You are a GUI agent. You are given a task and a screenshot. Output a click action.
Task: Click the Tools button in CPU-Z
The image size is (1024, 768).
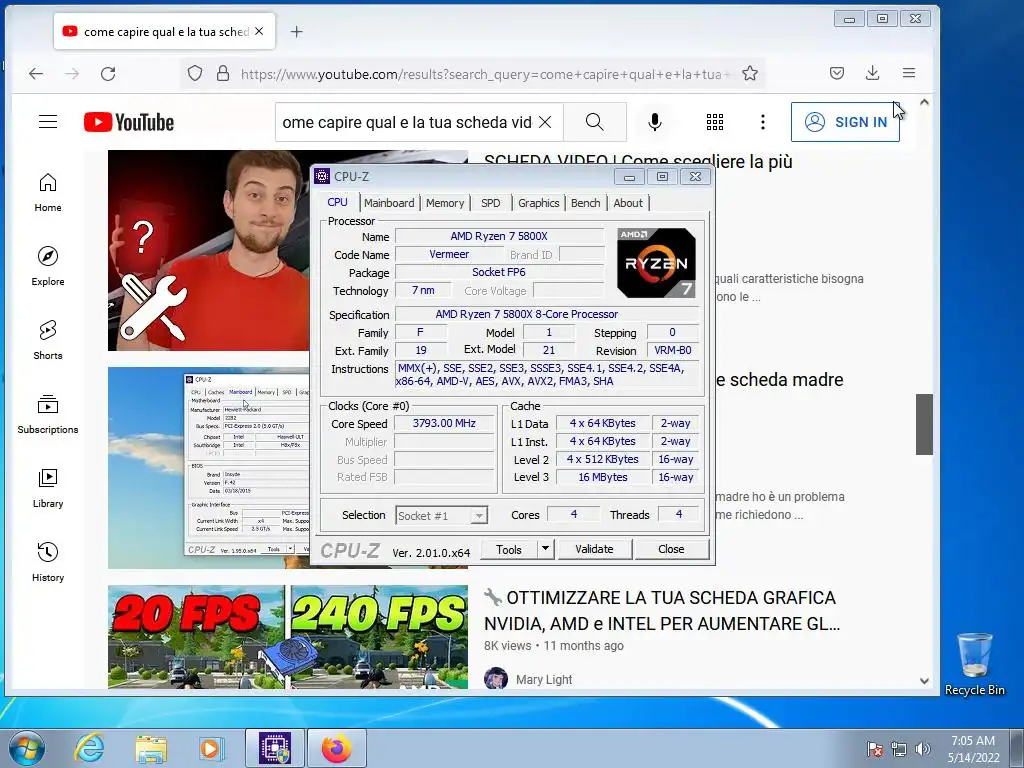509,549
